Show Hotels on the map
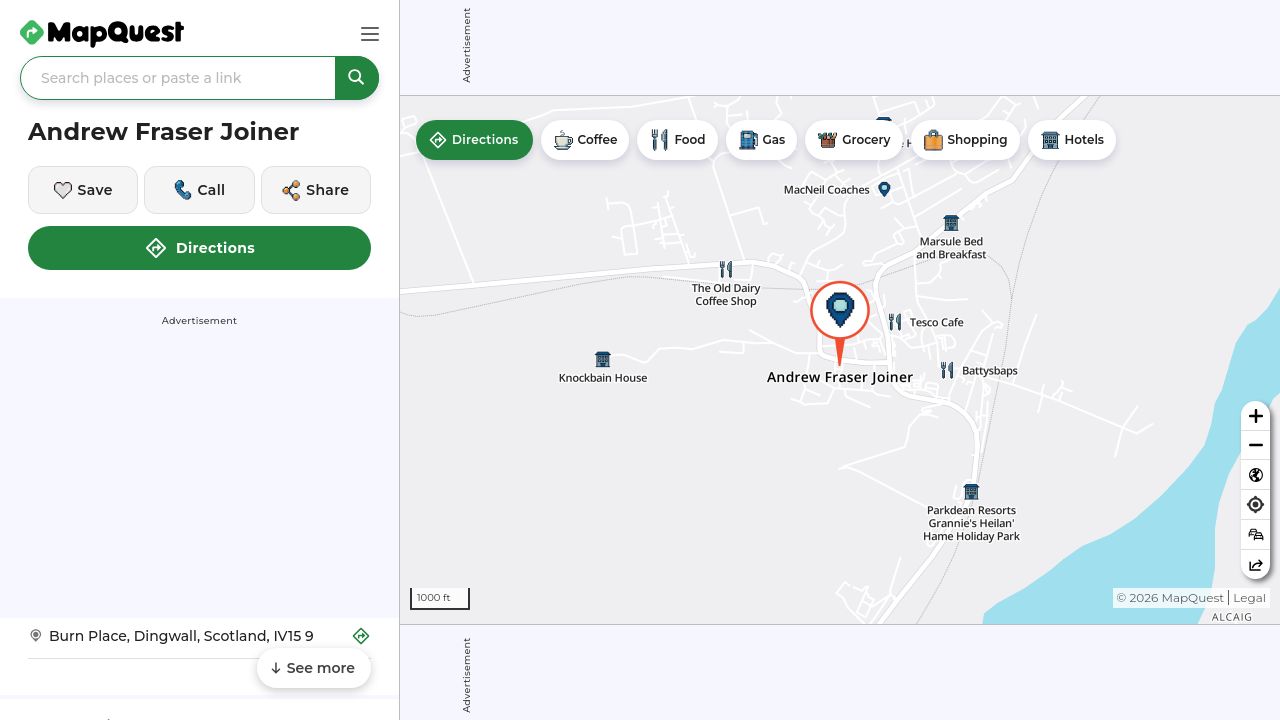This screenshot has height=720, width=1280. point(1072,140)
